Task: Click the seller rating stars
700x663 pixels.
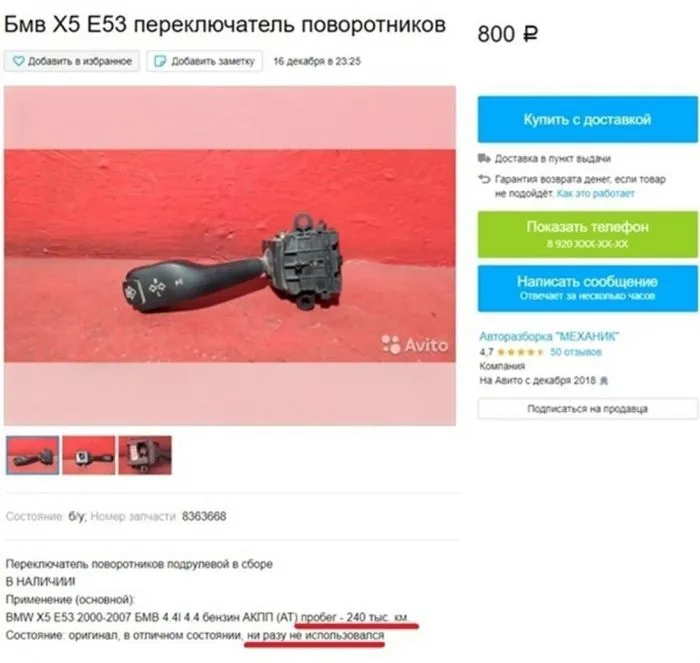Action: pyautogui.click(x=521, y=352)
